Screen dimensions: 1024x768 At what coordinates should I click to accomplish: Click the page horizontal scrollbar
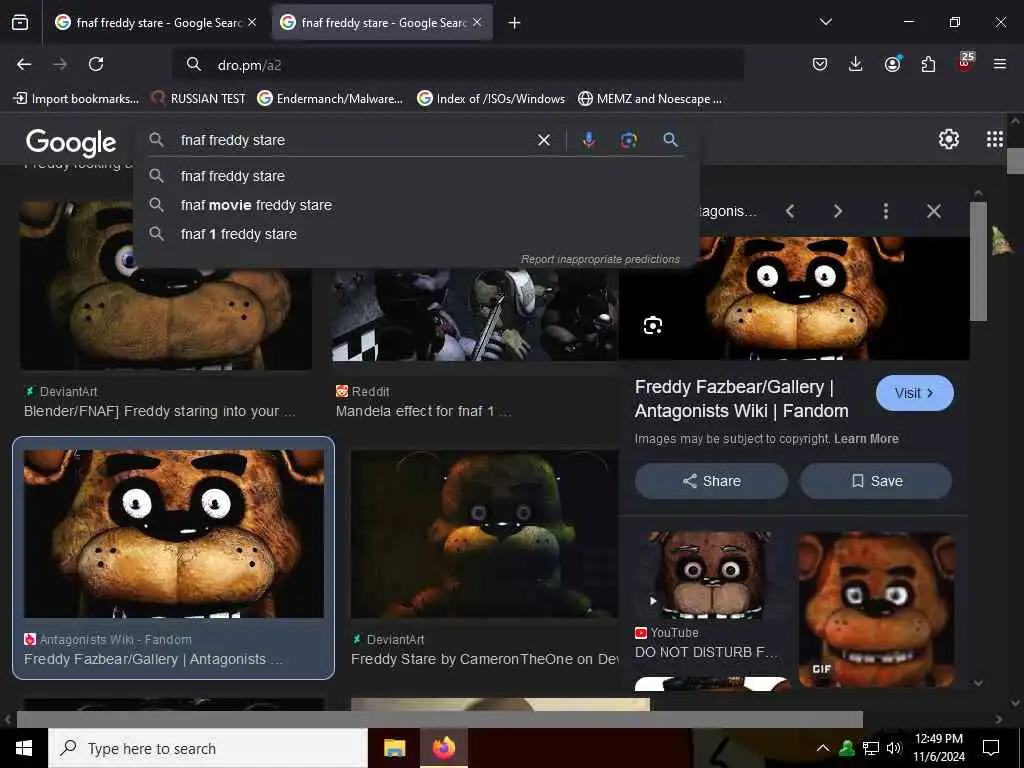point(440,720)
